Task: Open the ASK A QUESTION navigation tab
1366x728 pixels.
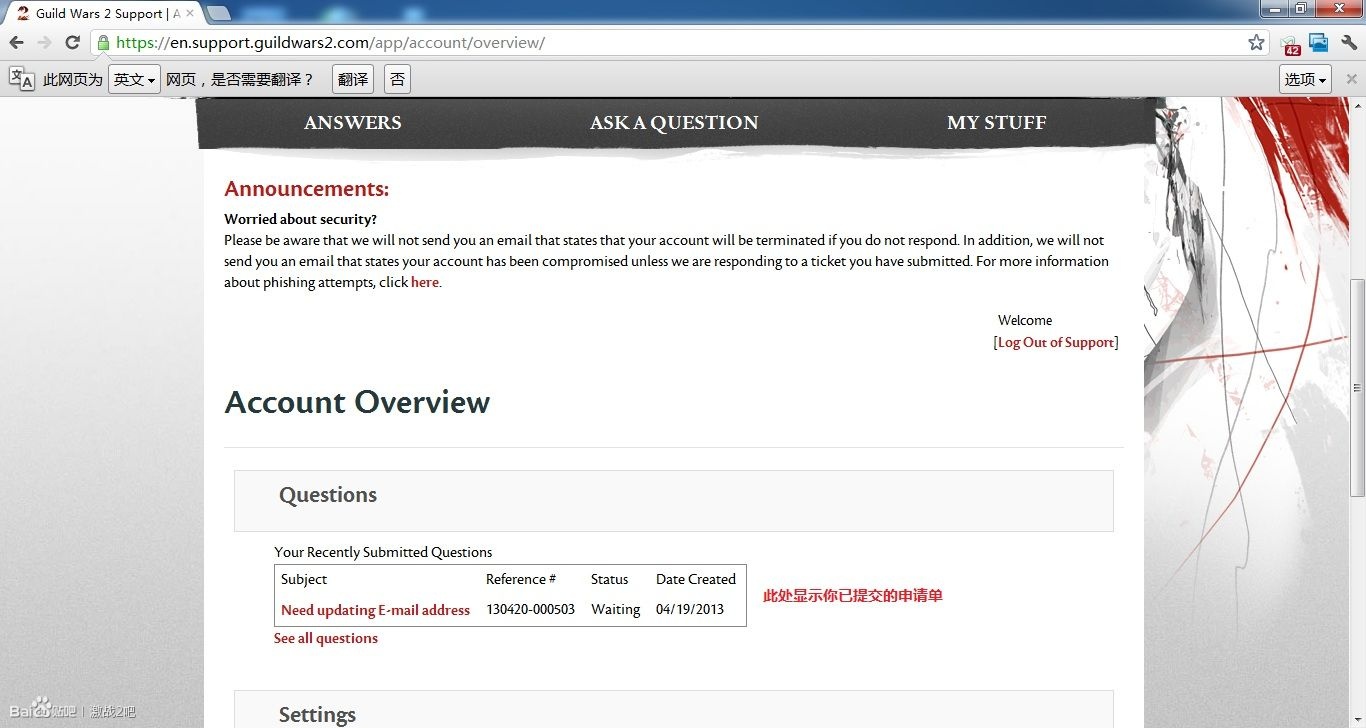Action: (x=674, y=123)
